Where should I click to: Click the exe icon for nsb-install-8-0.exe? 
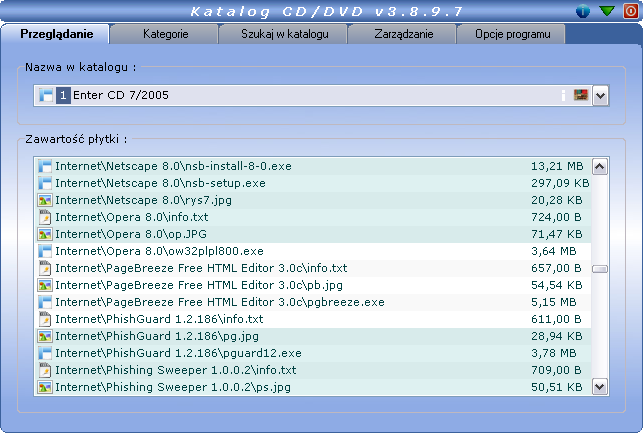[44, 166]
